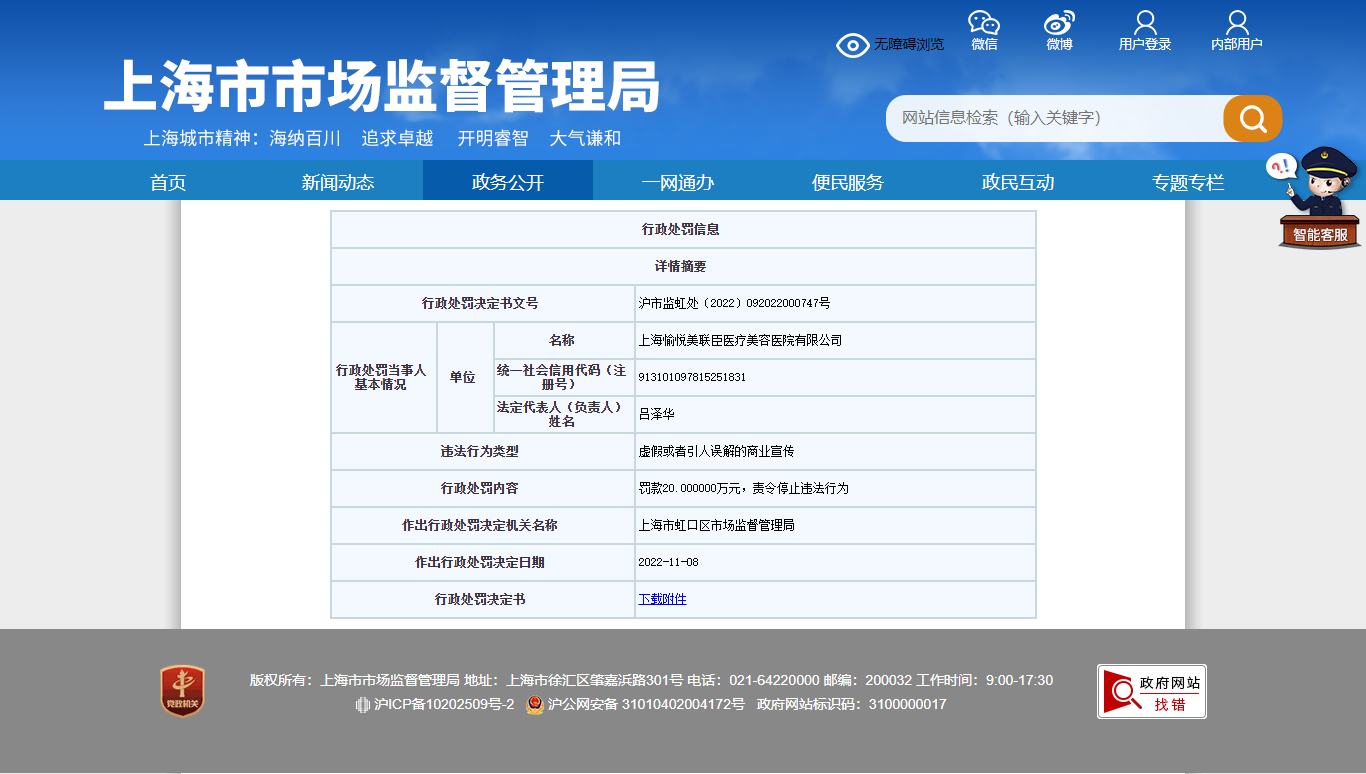Open the smart customer service (智能客服) mascot
The height and width of the screenshot is (774, 1366).
pos(1319,198)
